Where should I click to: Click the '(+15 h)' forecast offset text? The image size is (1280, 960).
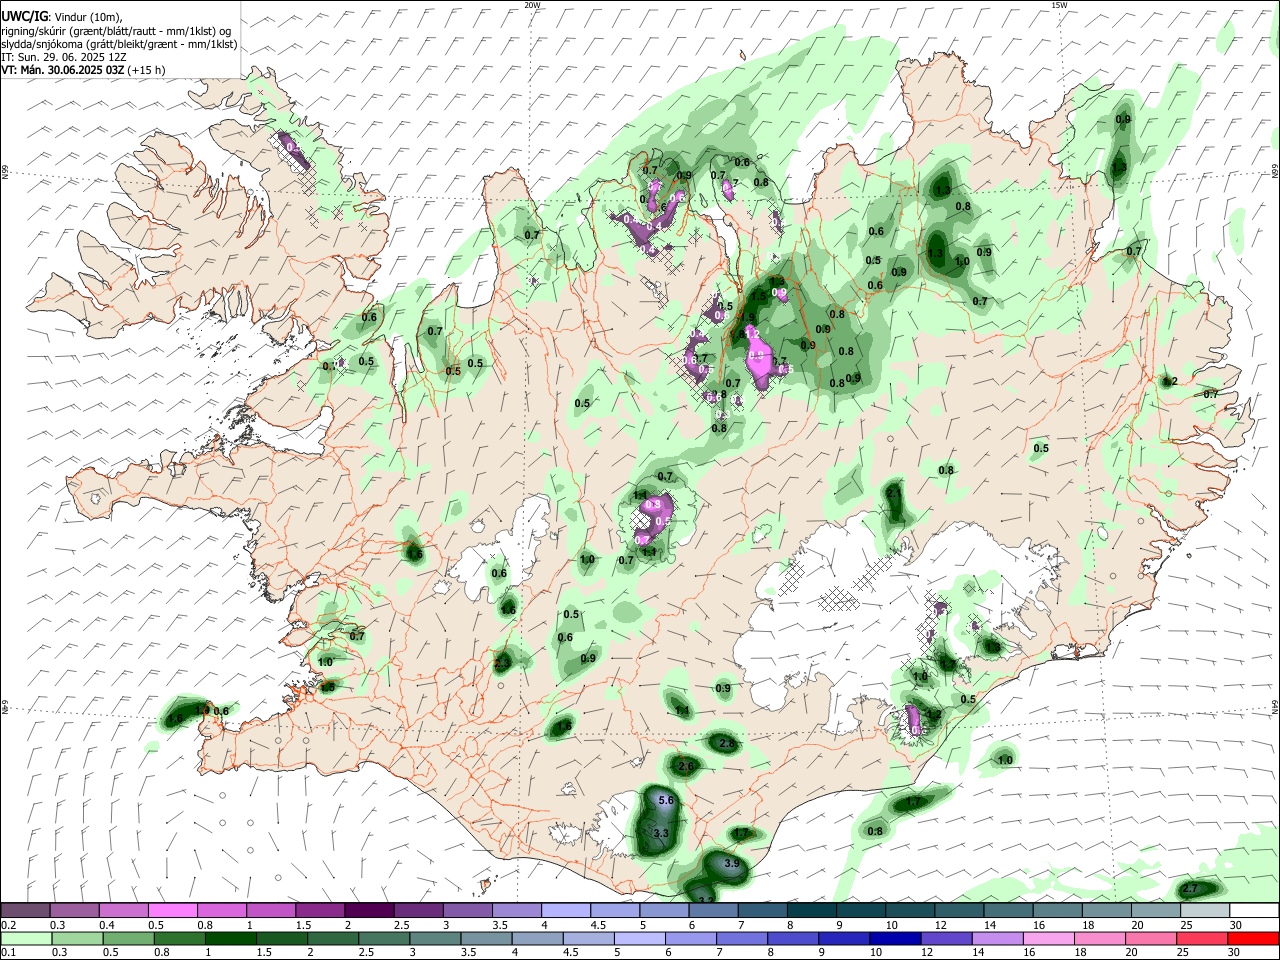[x=146, y=70]
